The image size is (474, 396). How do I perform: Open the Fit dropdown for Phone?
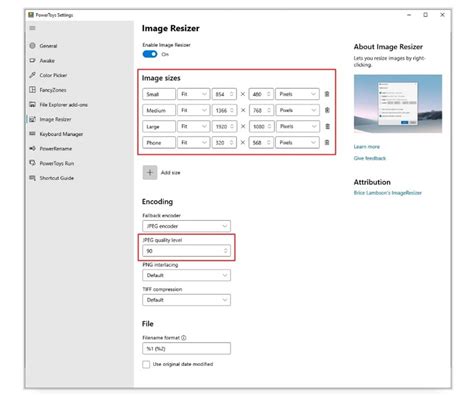(193, 142)
